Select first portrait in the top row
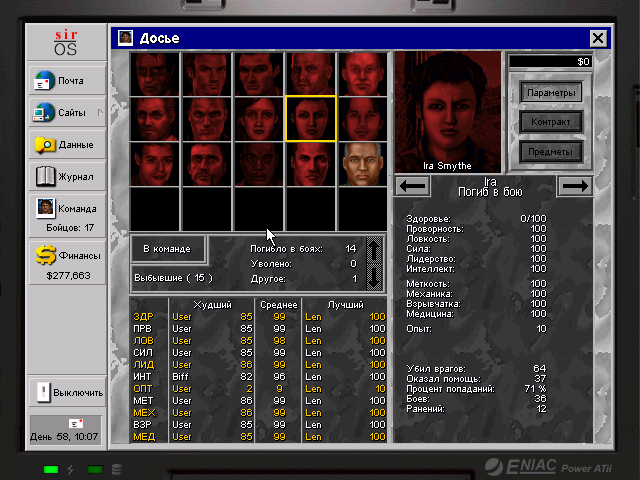The width and height of the screenshot is (640, 480). pos(155,74)
